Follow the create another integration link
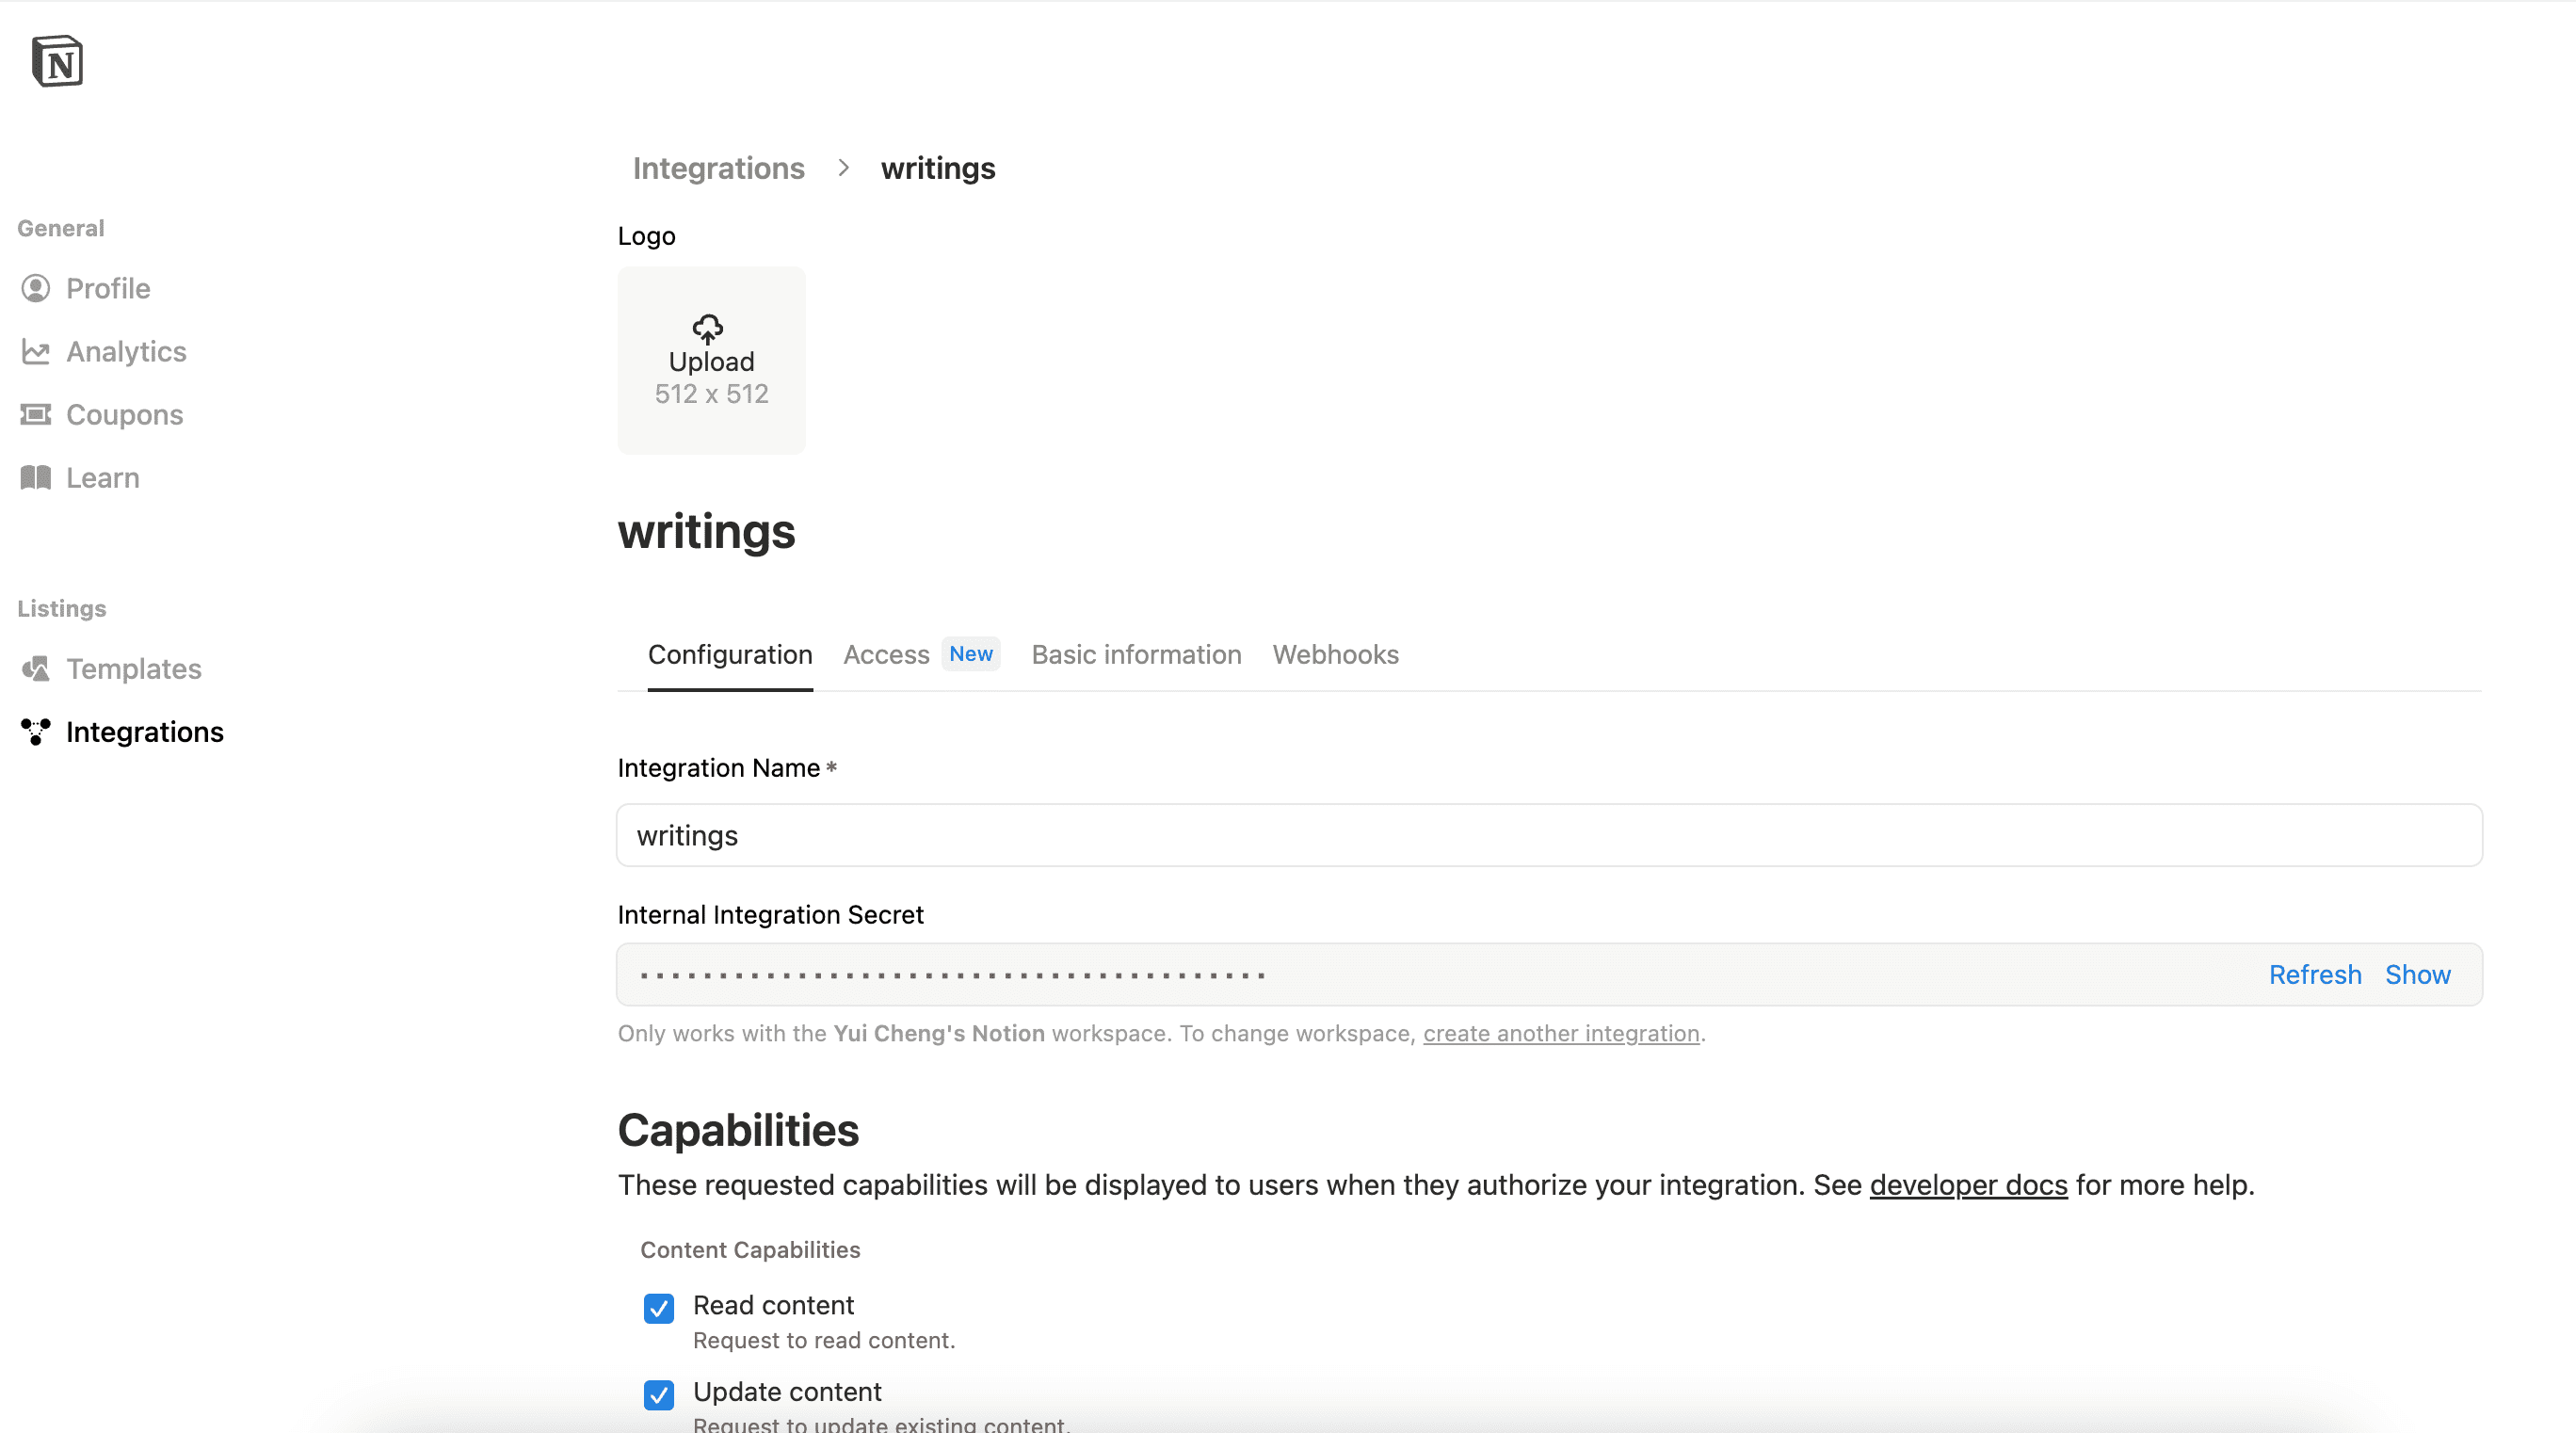 pos(1561,1034)
